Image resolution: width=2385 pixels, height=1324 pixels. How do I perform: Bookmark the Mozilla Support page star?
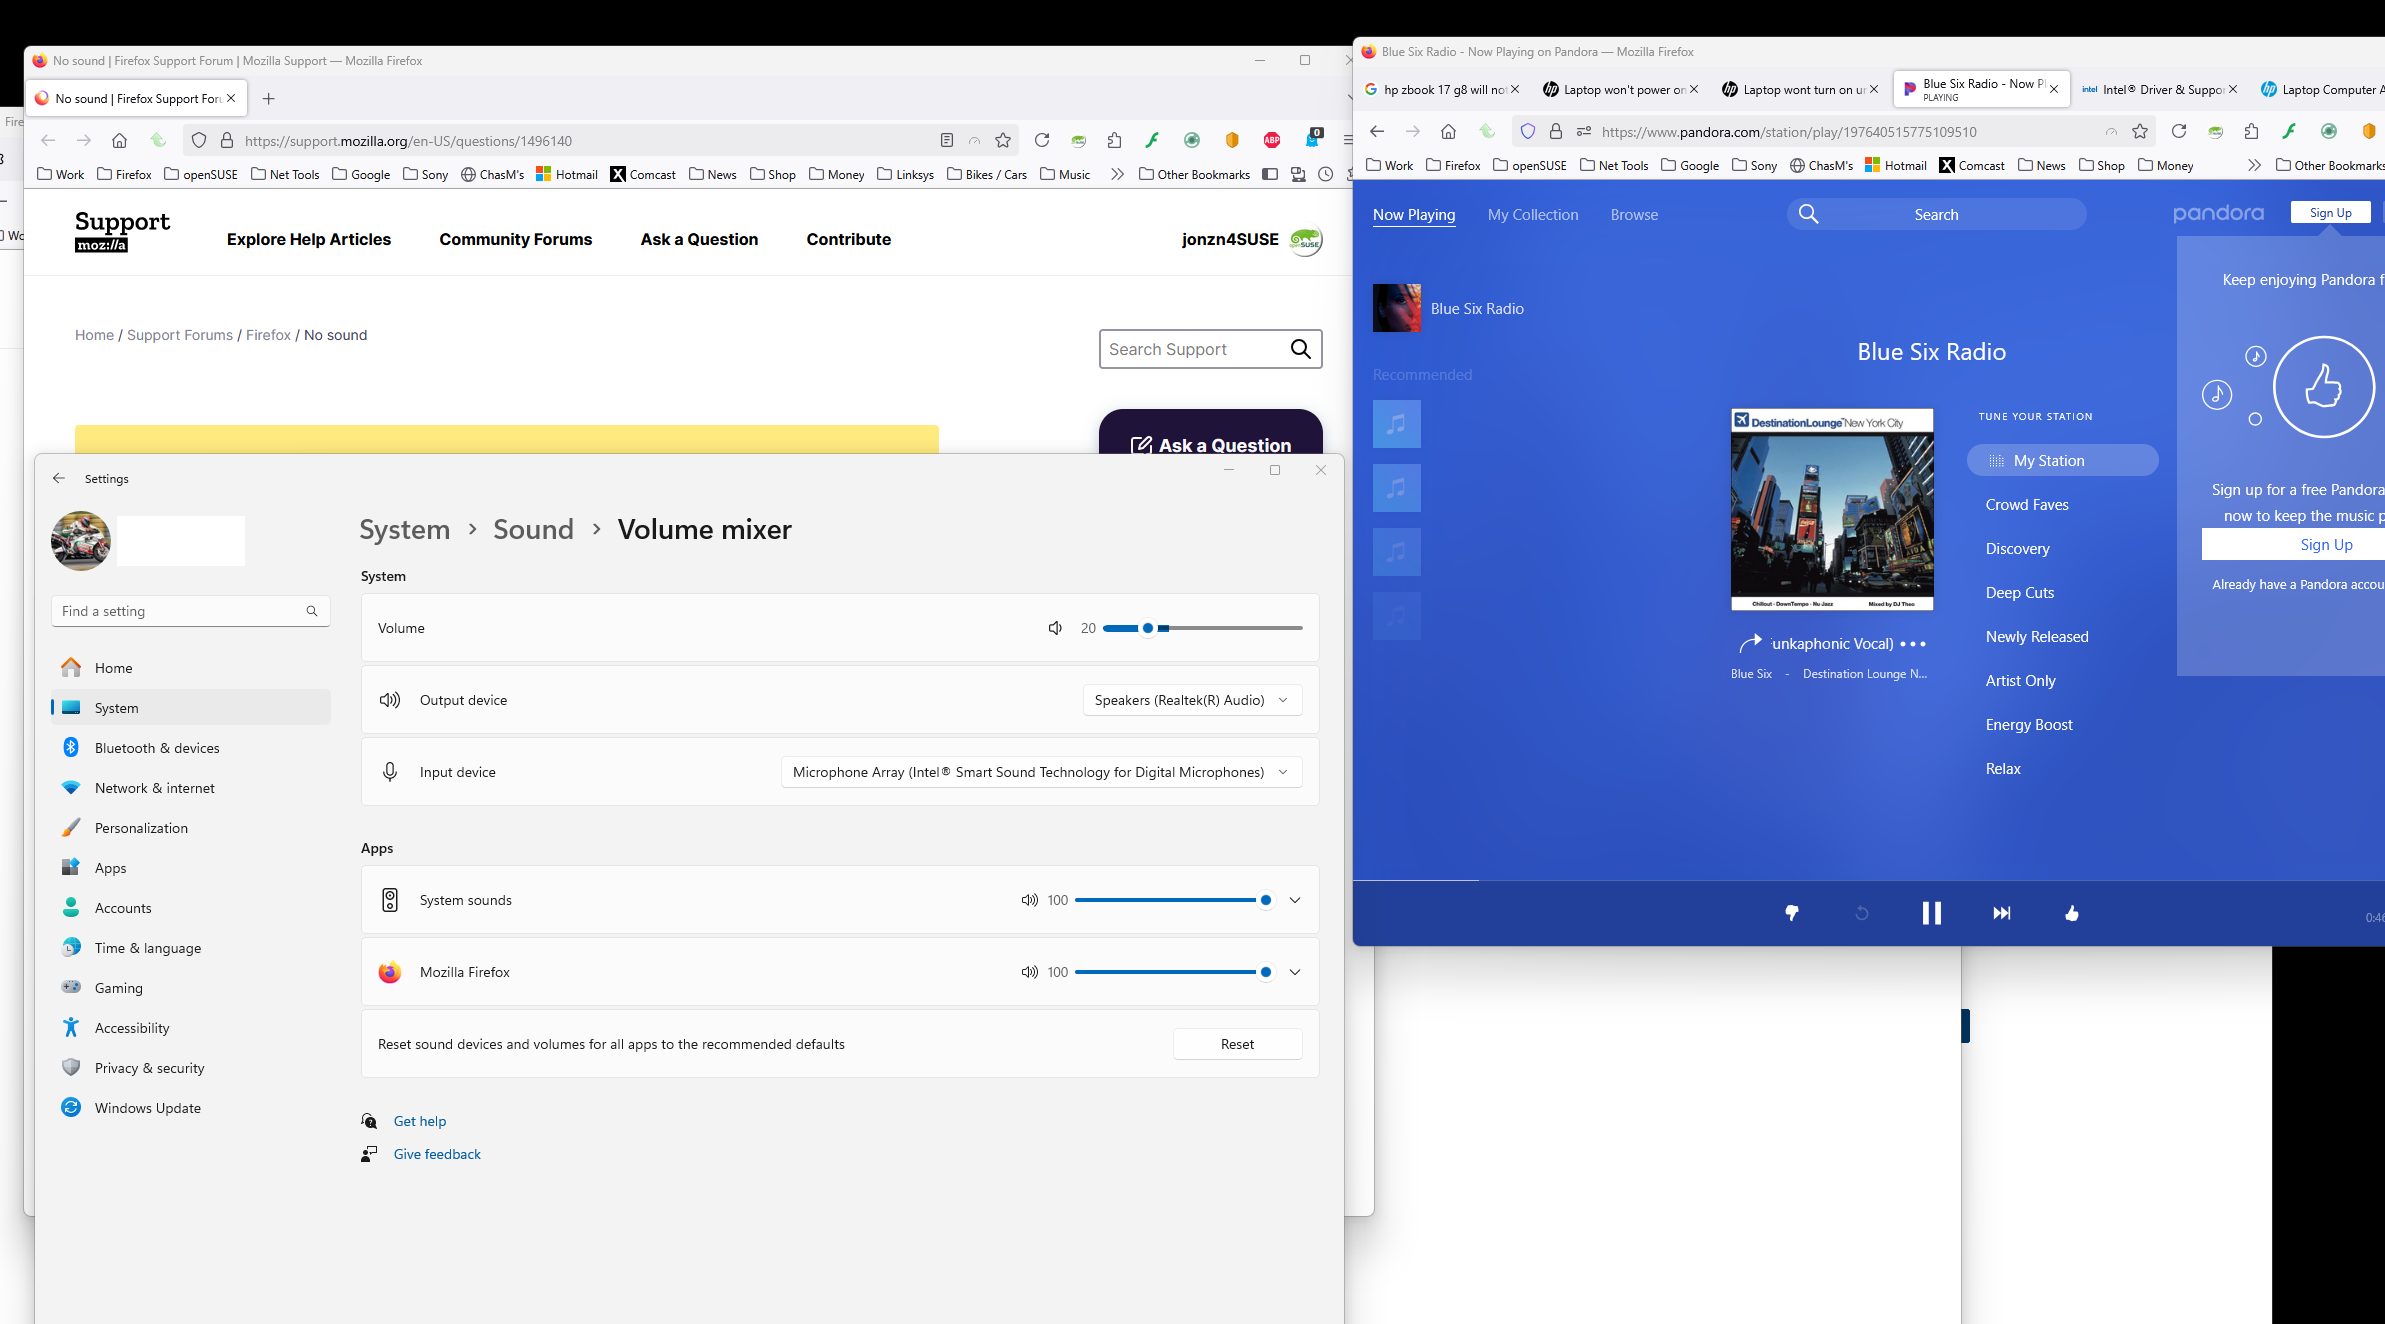[1003, 140]
